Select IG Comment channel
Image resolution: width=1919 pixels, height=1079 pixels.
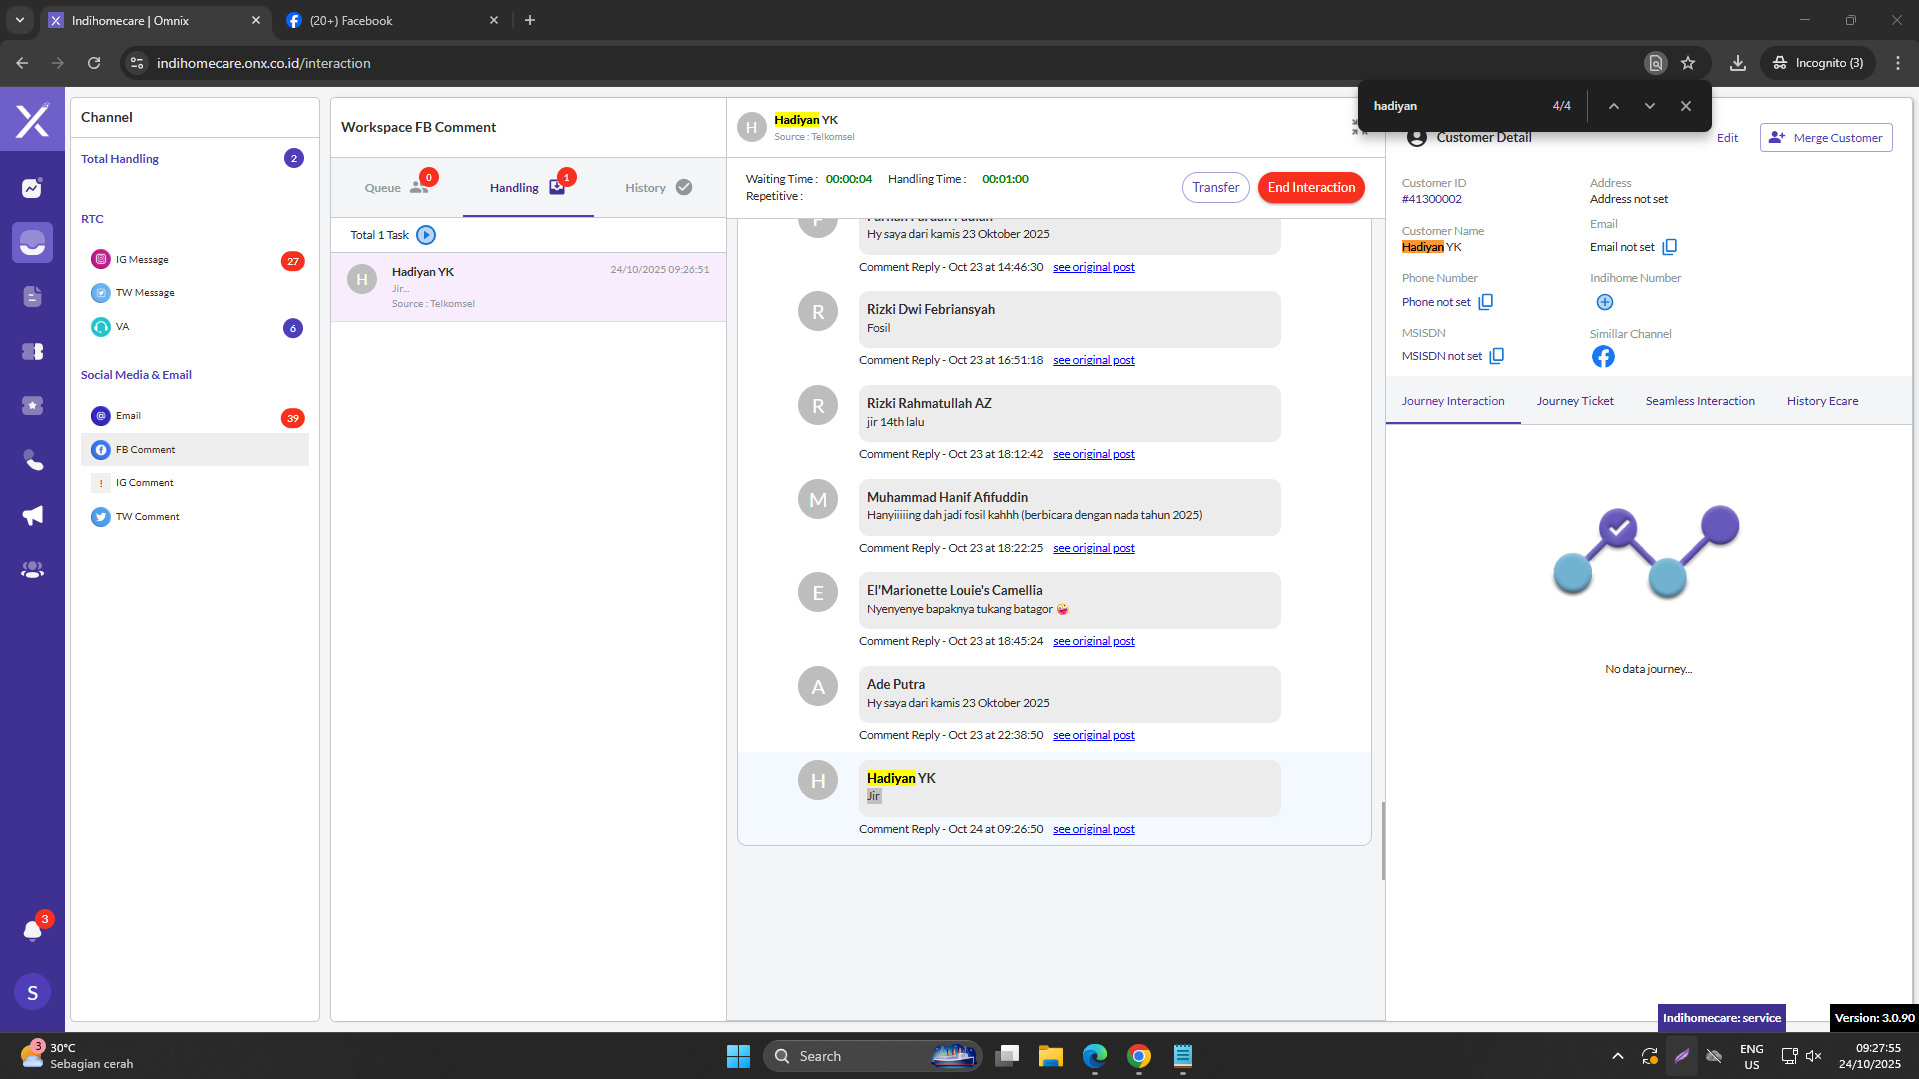click(195, 483)
